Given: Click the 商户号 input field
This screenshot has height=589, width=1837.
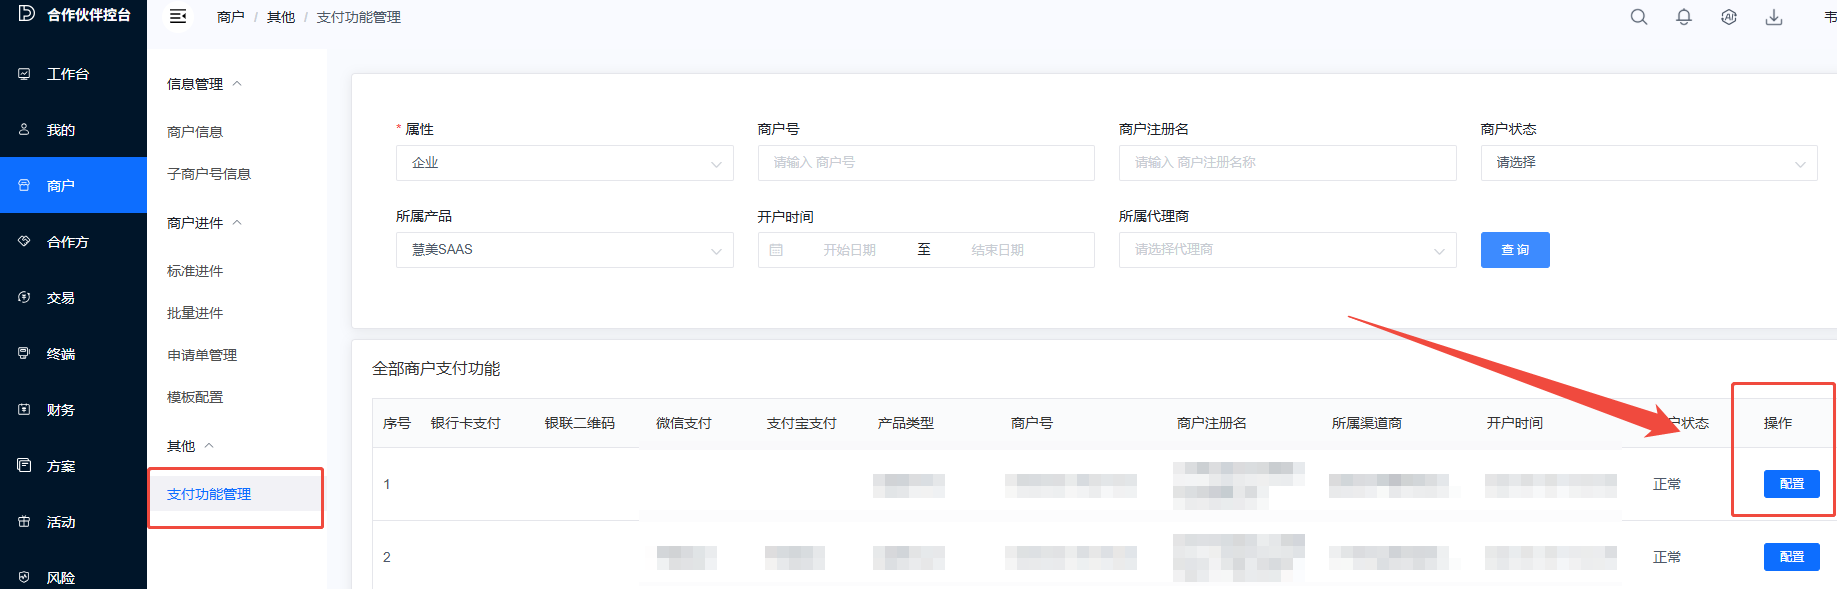Looking at the screenshot, I should click(925, 163).
